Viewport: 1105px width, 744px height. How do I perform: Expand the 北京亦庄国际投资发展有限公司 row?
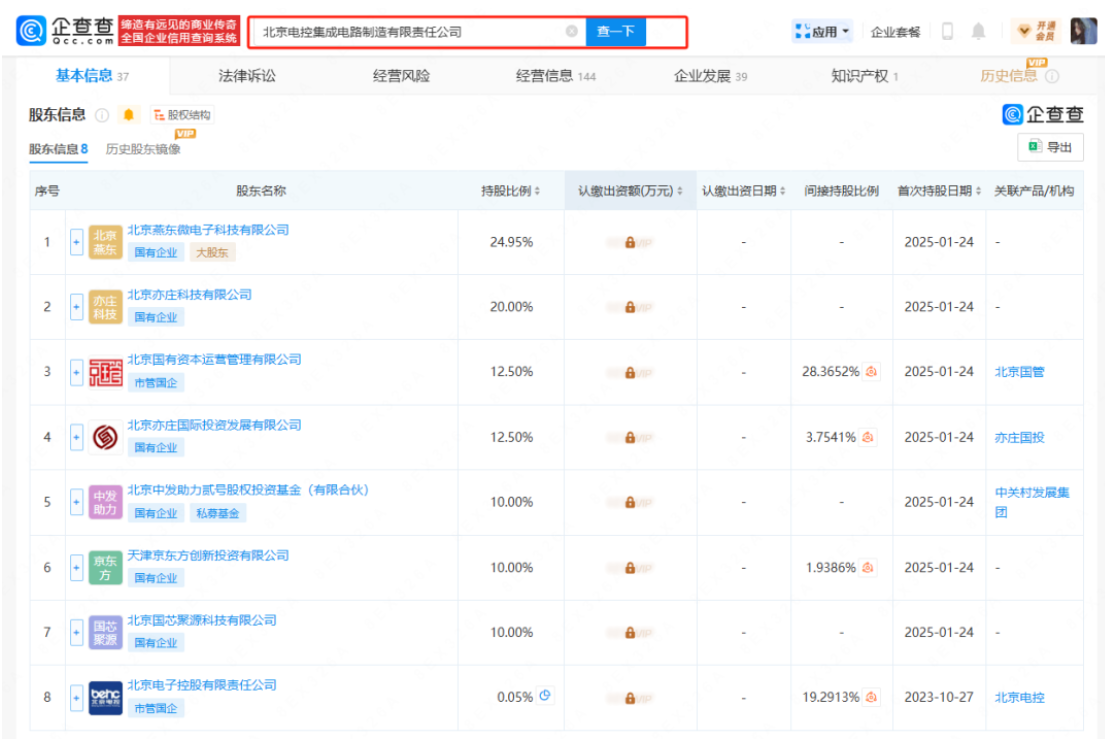(76, 438)
